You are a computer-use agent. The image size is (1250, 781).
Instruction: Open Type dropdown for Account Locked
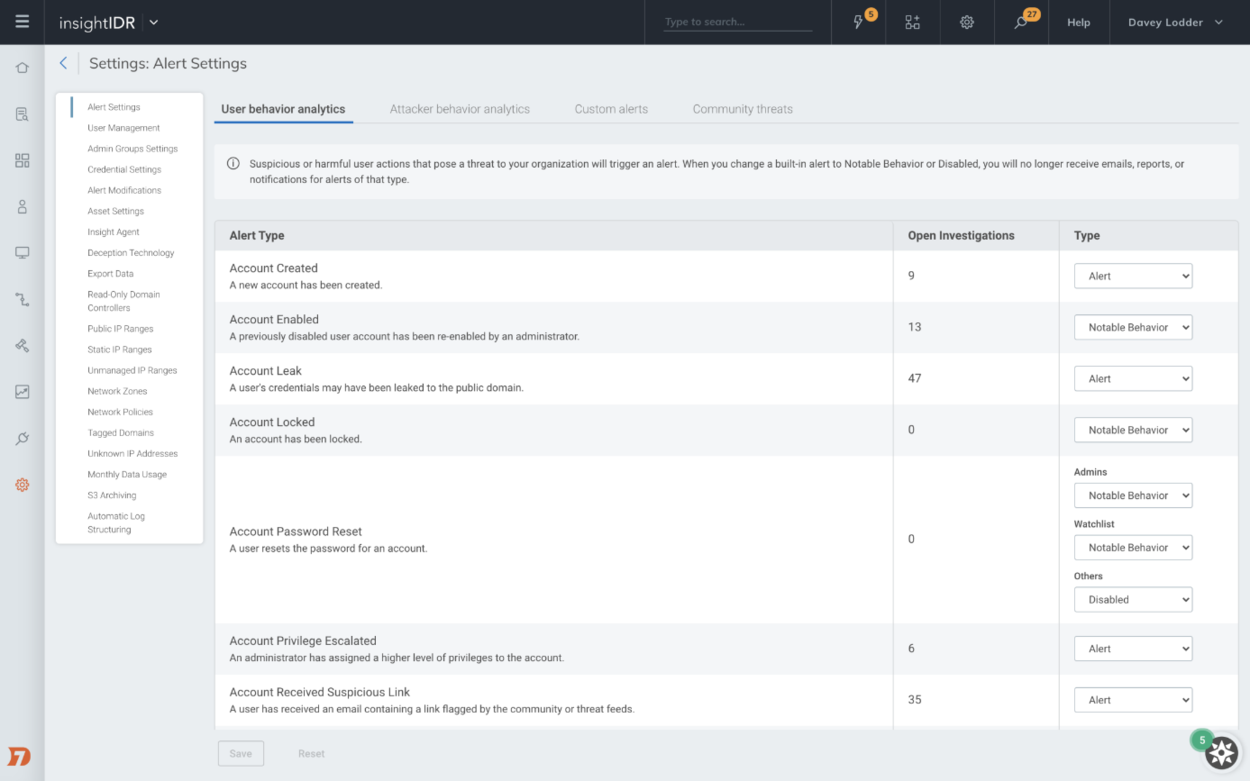[x=1133, y=430]
